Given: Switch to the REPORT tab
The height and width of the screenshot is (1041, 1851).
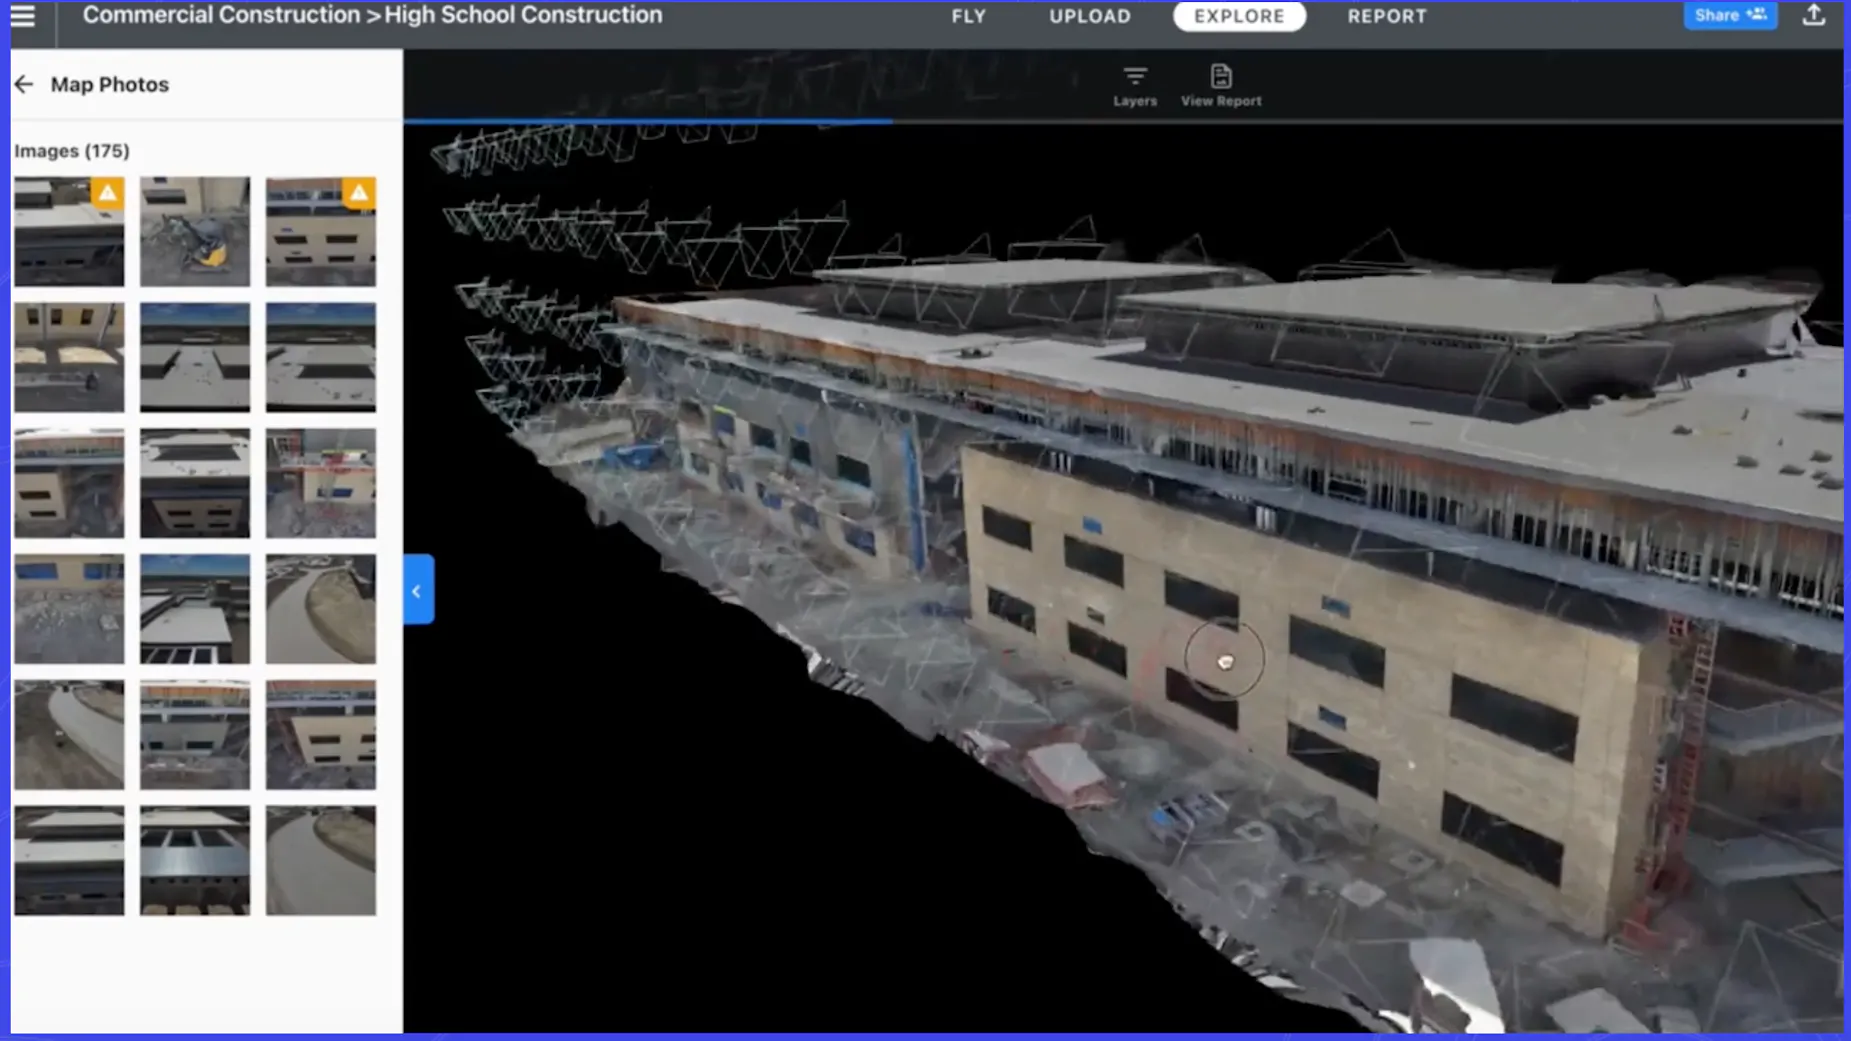Looking at the screenshot, I should (1387, 15).
